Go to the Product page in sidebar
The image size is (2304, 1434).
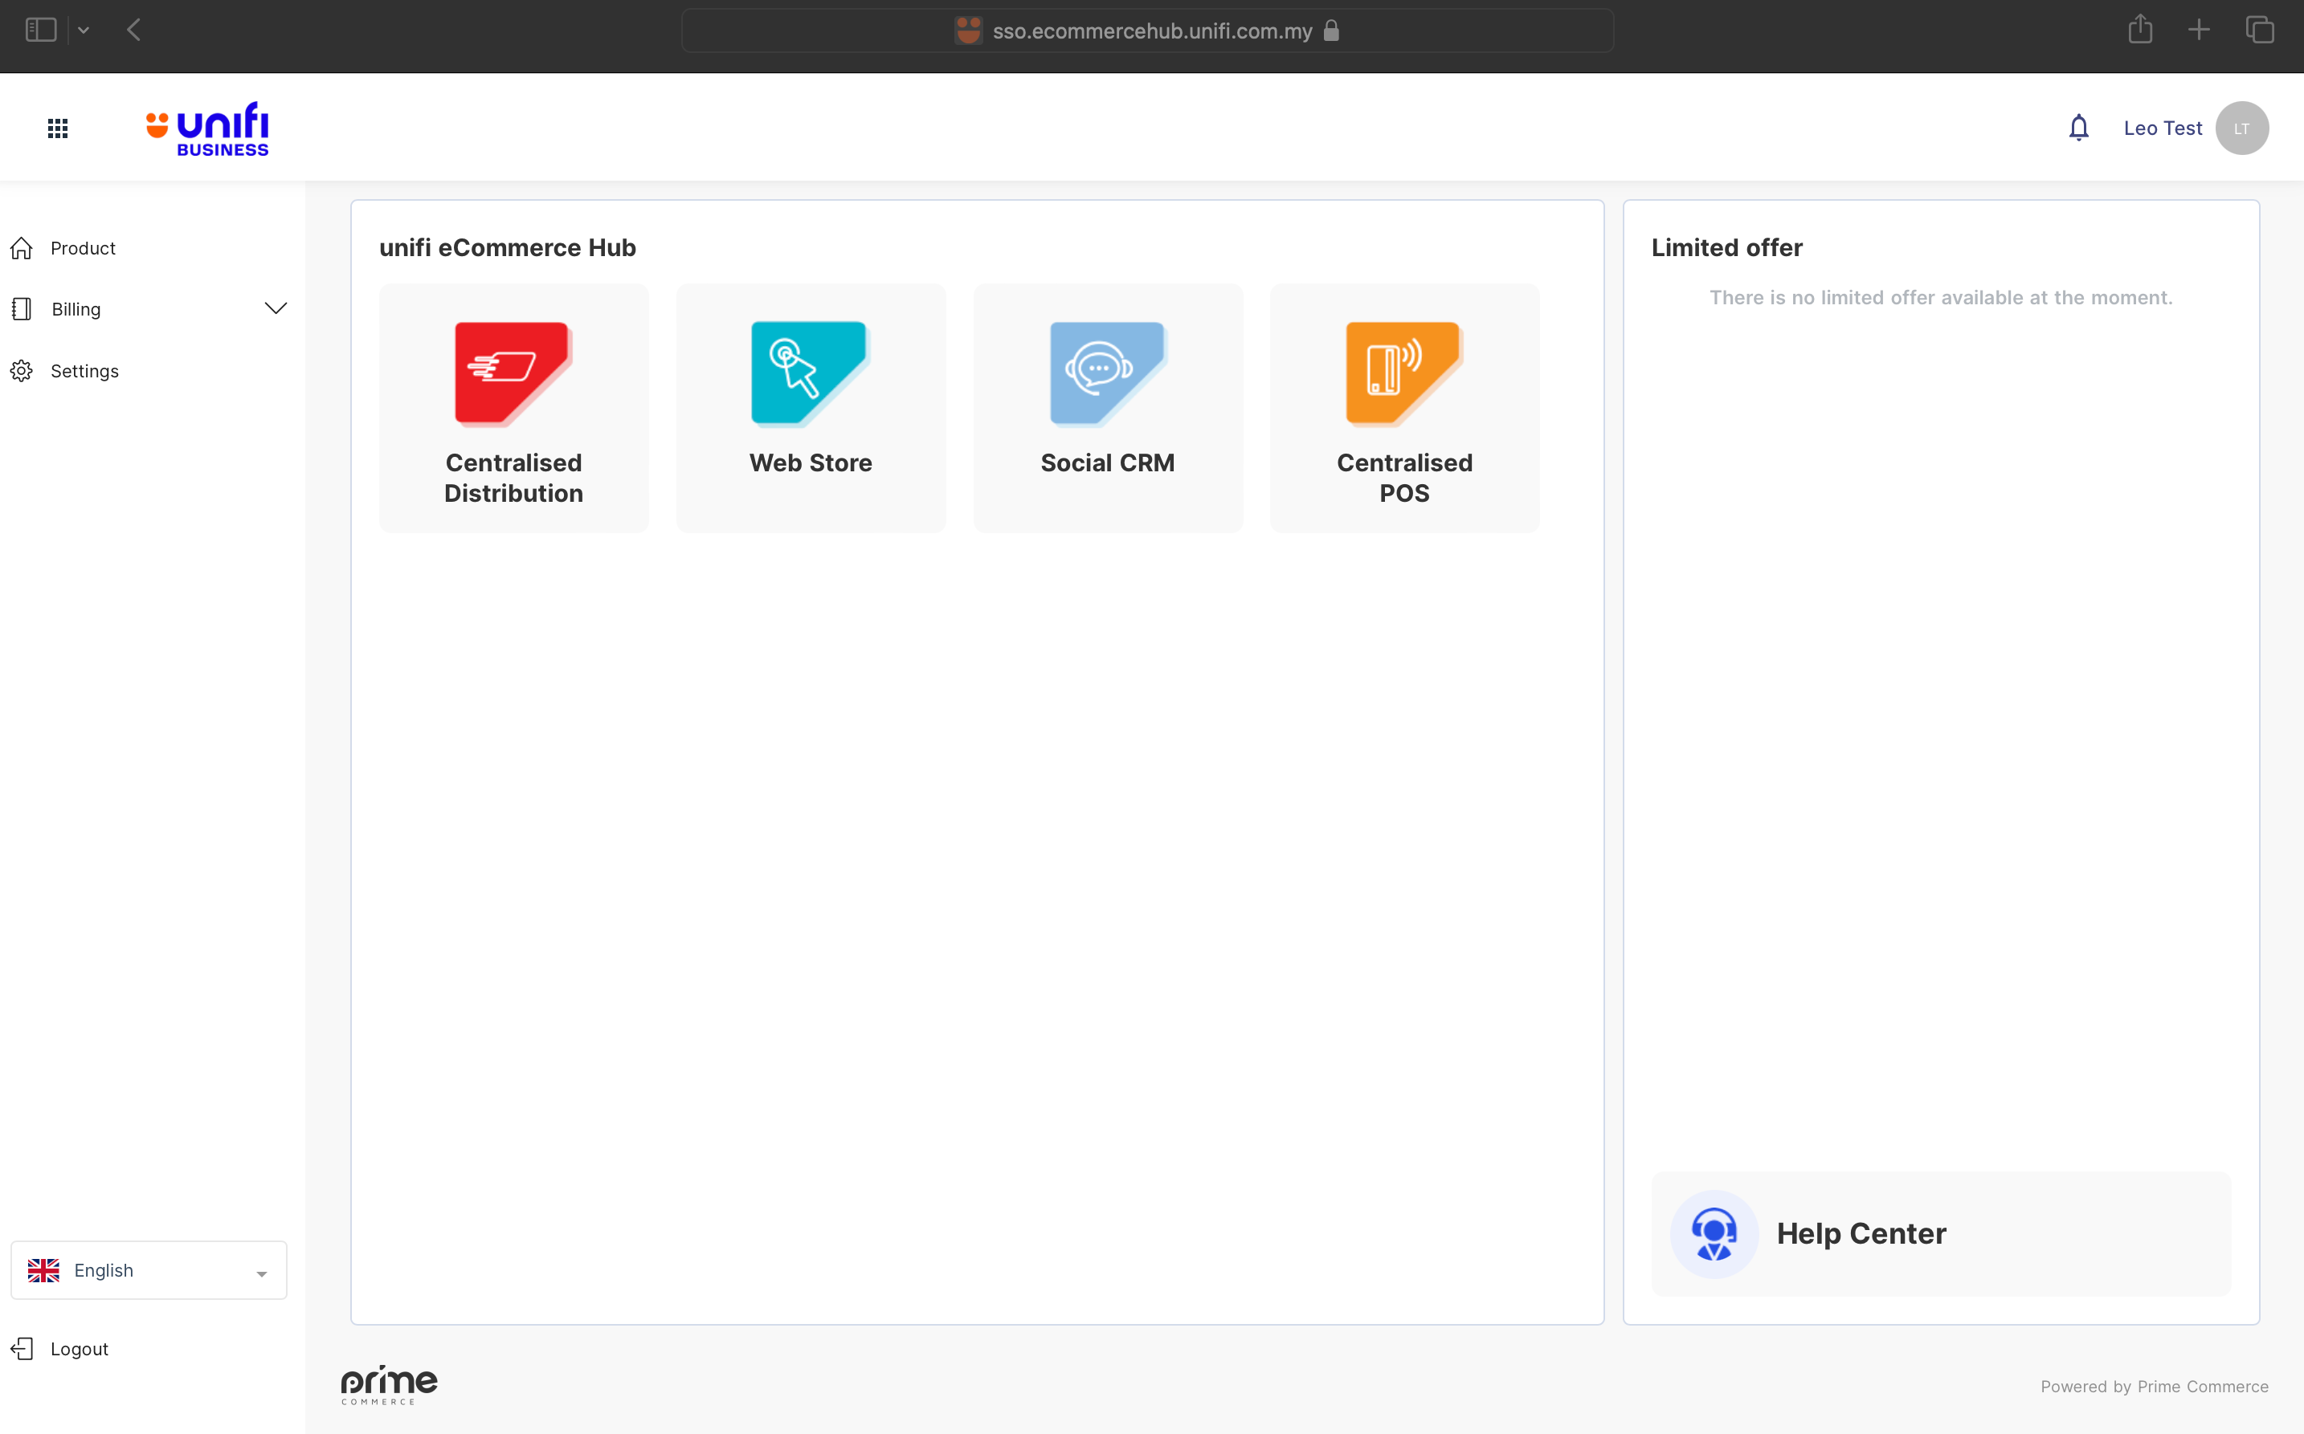(x=83, y=248)
